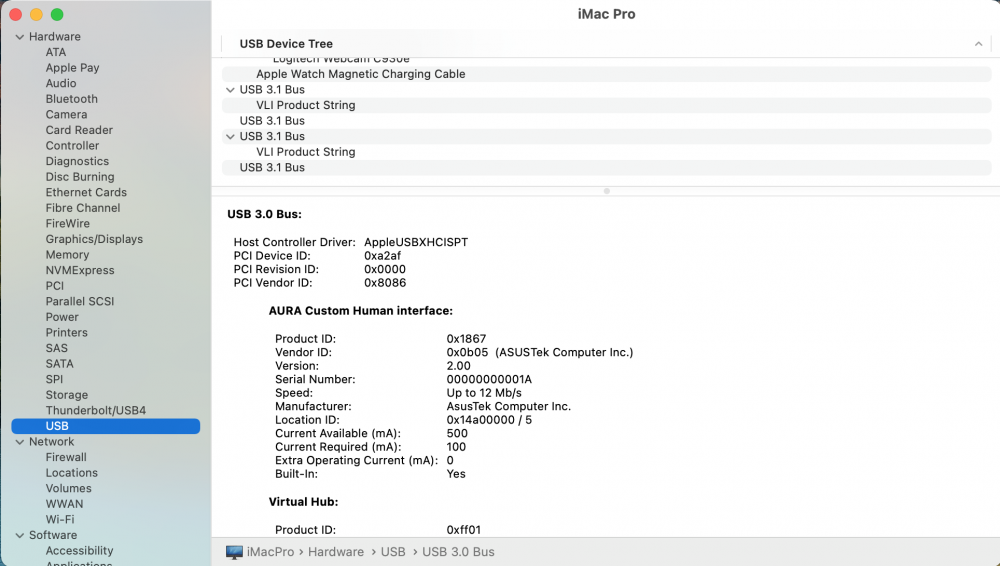The height and width of the screenshot is (566, 1000).
Task: Select USB 3.1 Bus row between VLI entries
Action: point(607,121)
